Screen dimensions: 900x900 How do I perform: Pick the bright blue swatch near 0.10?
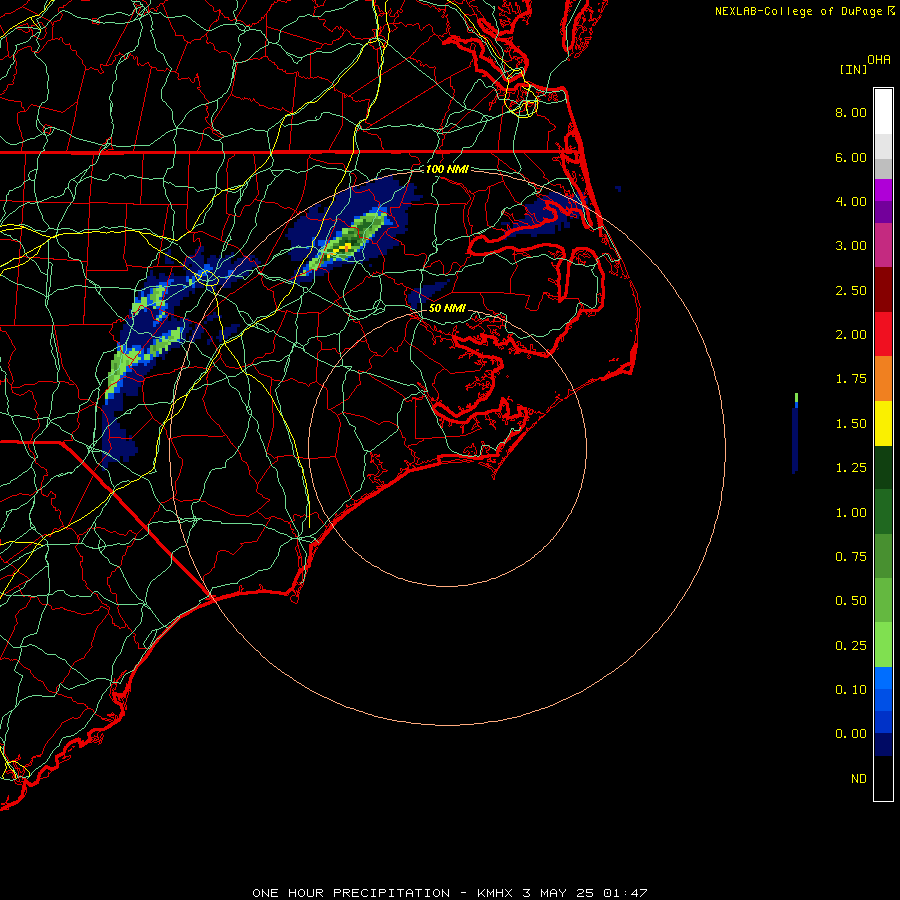(883, 678)
